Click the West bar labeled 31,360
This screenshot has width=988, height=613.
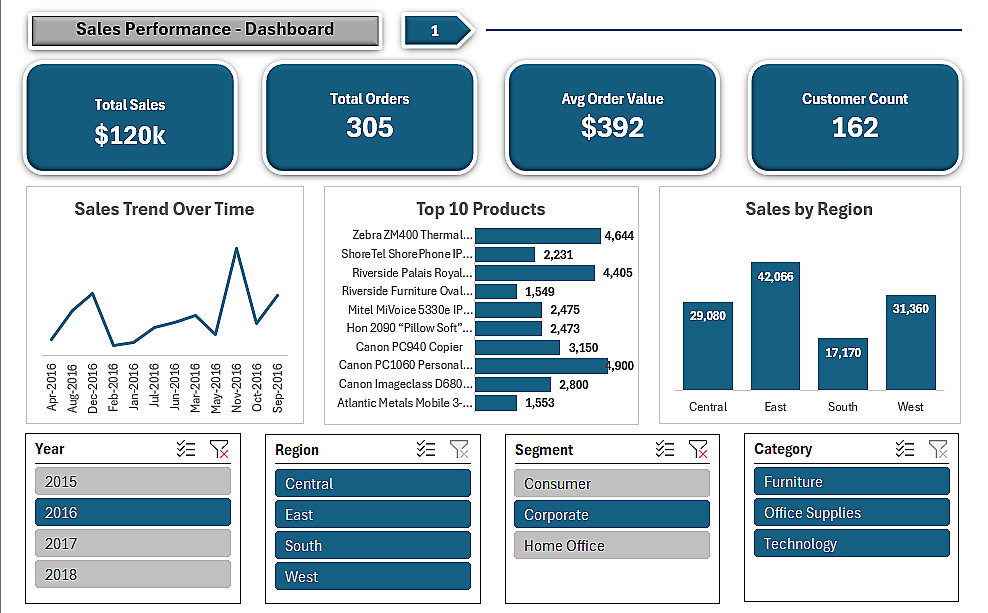tap(910, 342)
